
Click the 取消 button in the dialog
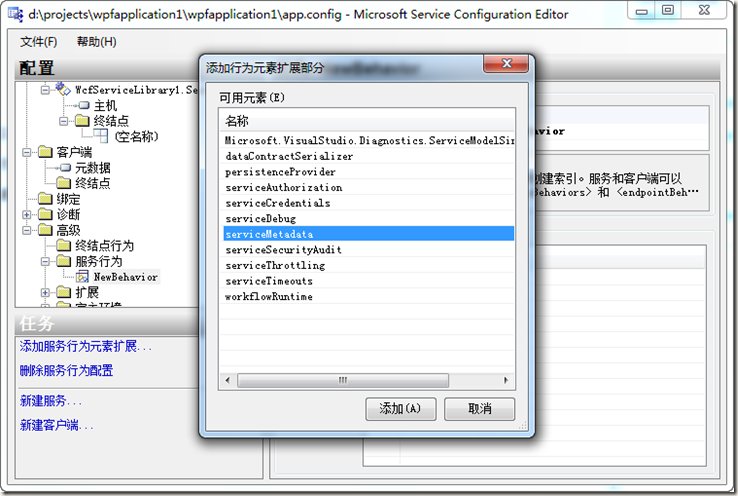click(480, 408)
